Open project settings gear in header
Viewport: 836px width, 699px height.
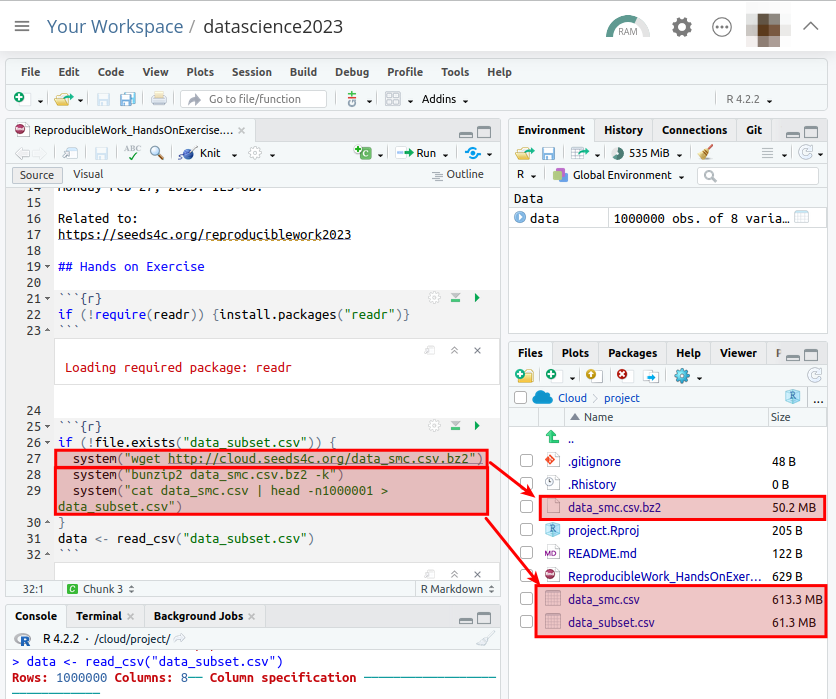(x=681, y=27)
